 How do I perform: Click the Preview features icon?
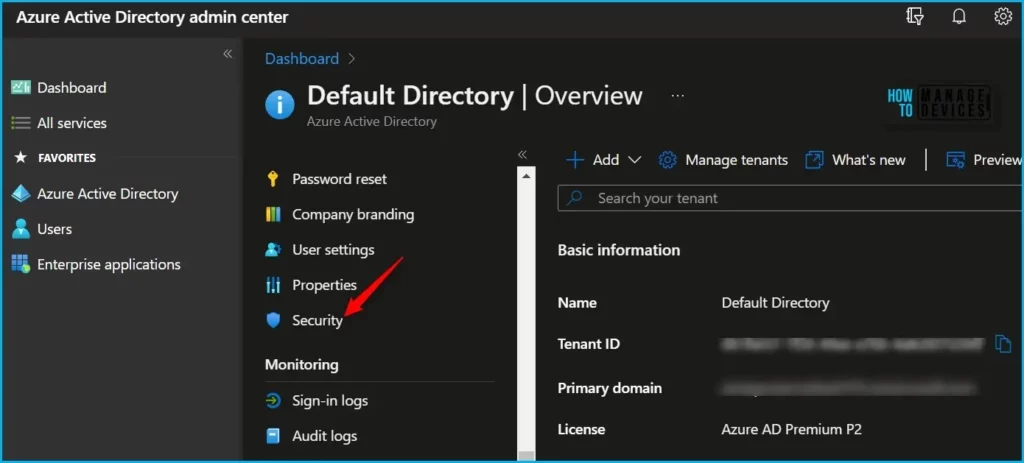pos(956,160)
